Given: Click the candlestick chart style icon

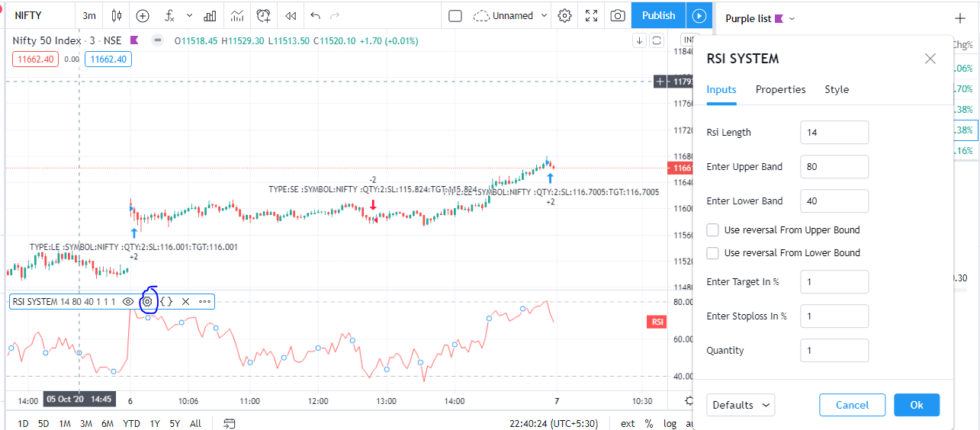Looking at the screenshot, I should click(118, 16).
